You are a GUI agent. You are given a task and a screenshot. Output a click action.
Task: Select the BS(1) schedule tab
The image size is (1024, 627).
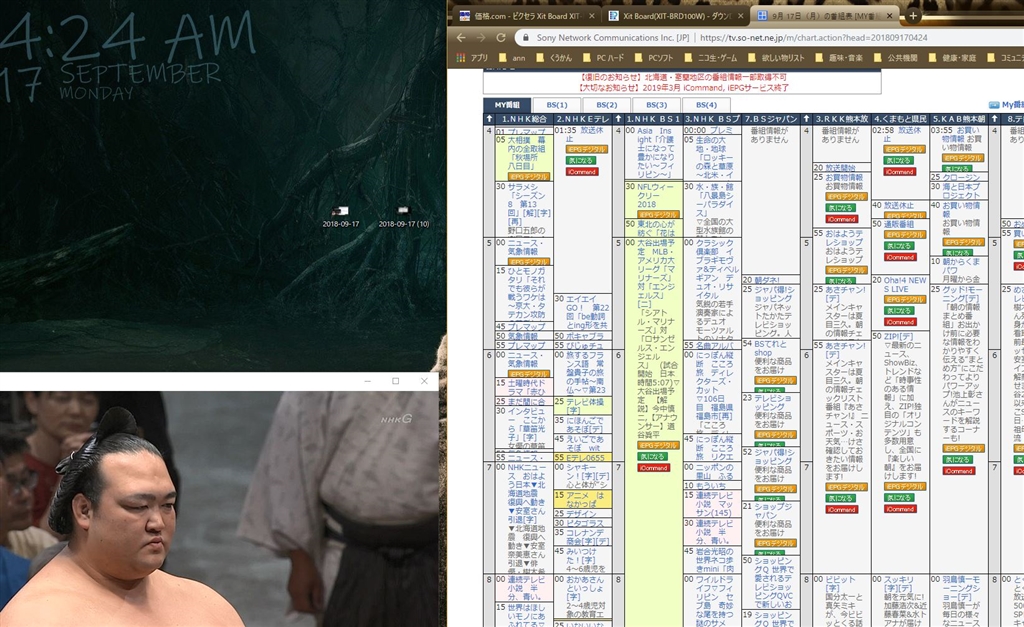[556, 105]
